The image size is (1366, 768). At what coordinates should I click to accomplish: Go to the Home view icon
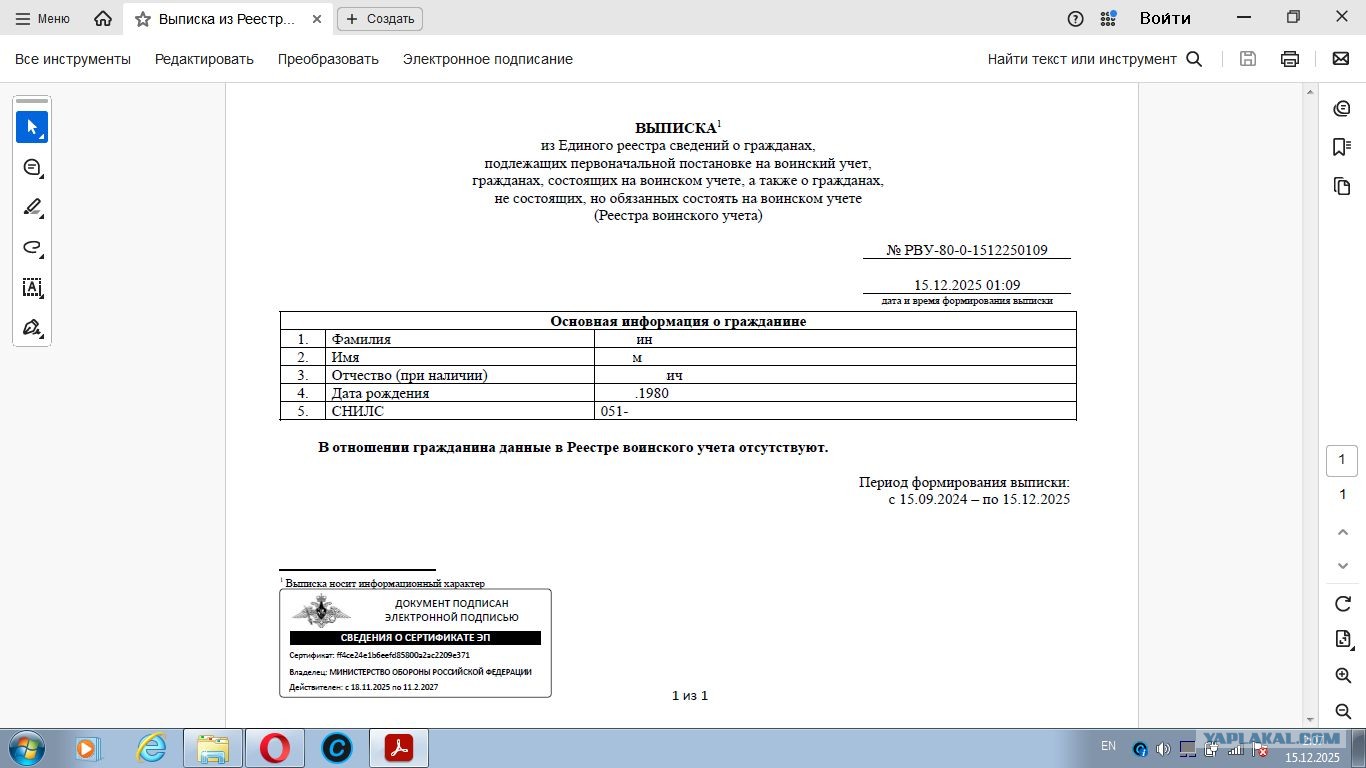pyautogui.click(x=102, y=18)
